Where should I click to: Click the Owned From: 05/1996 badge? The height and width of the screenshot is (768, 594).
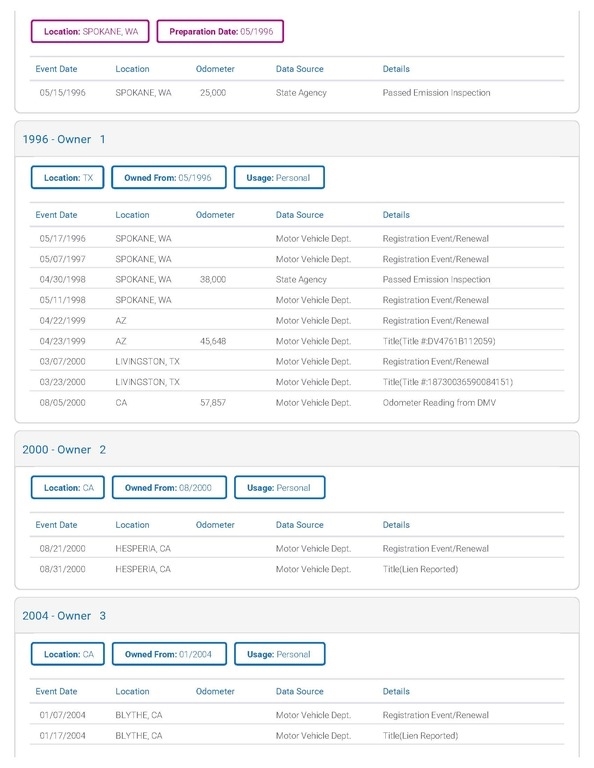(168, 178)
